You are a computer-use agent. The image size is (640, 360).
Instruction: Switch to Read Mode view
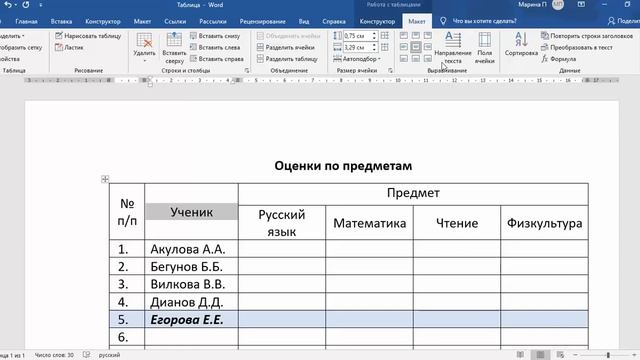click(520, 355)
